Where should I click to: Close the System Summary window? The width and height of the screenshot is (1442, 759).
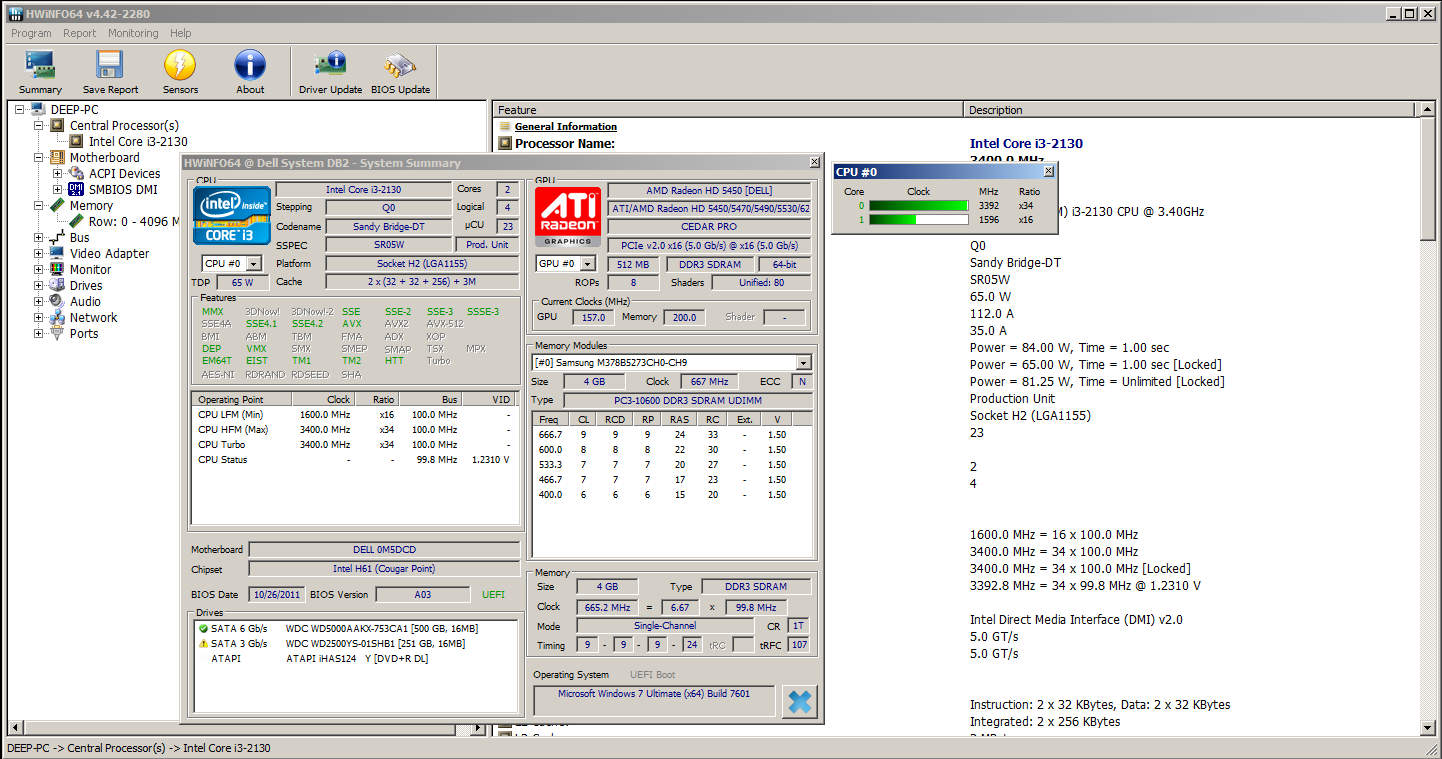tap(814, 162)
